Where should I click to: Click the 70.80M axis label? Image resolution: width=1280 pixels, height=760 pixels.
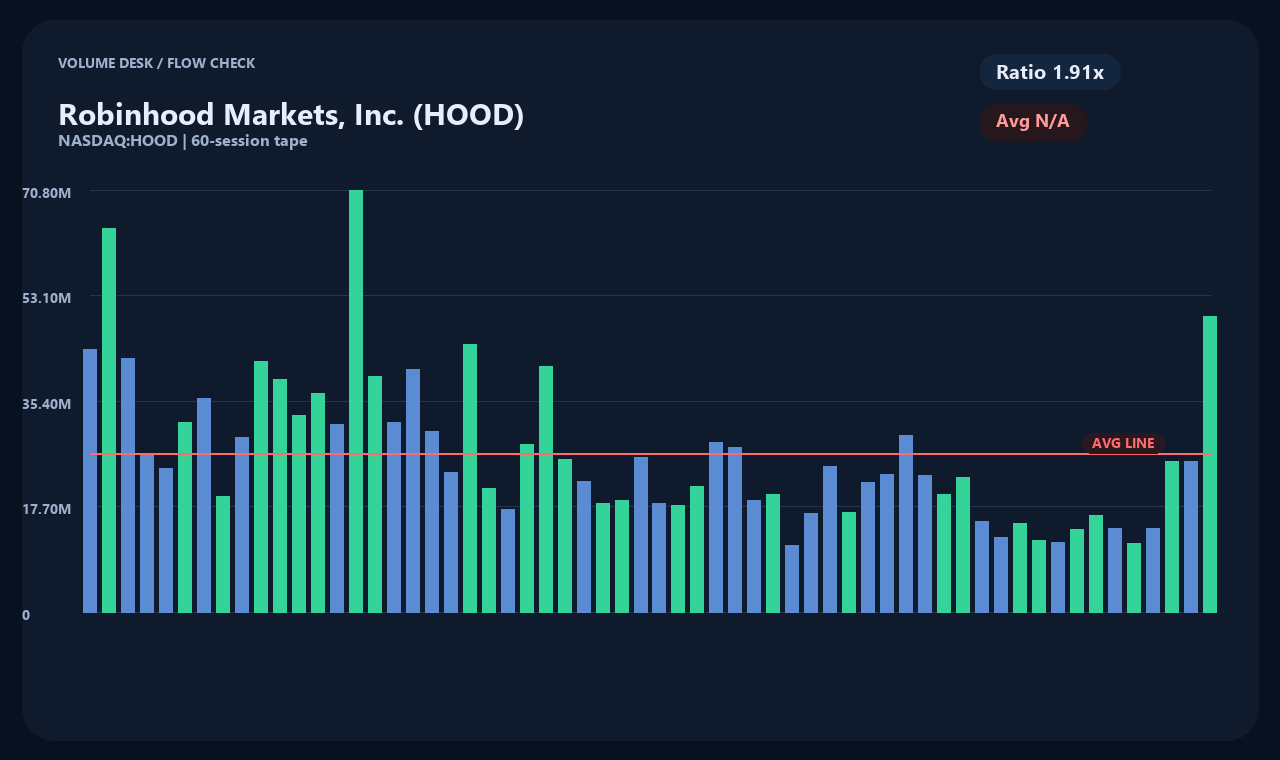tap(46, 192)
